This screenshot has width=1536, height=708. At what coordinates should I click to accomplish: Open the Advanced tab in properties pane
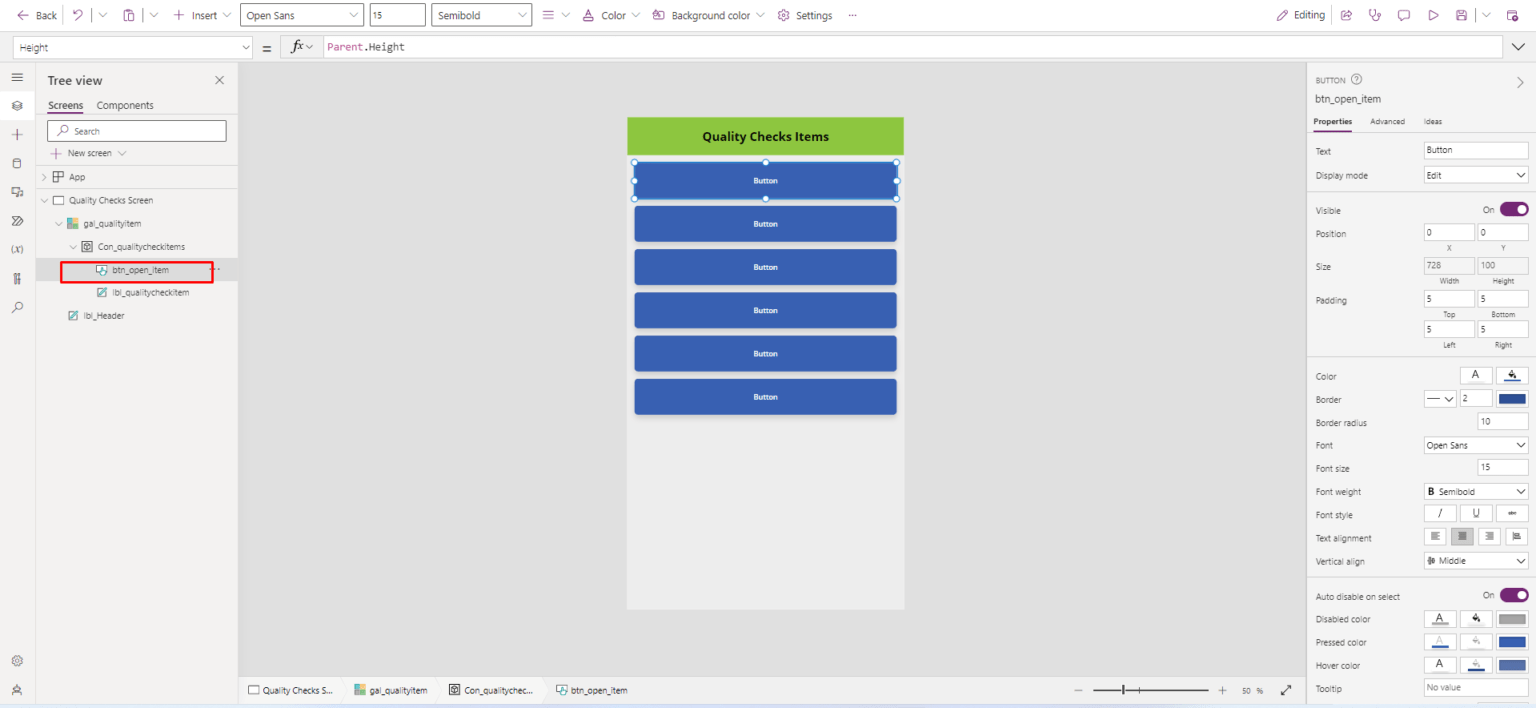tap(1388, 121)
